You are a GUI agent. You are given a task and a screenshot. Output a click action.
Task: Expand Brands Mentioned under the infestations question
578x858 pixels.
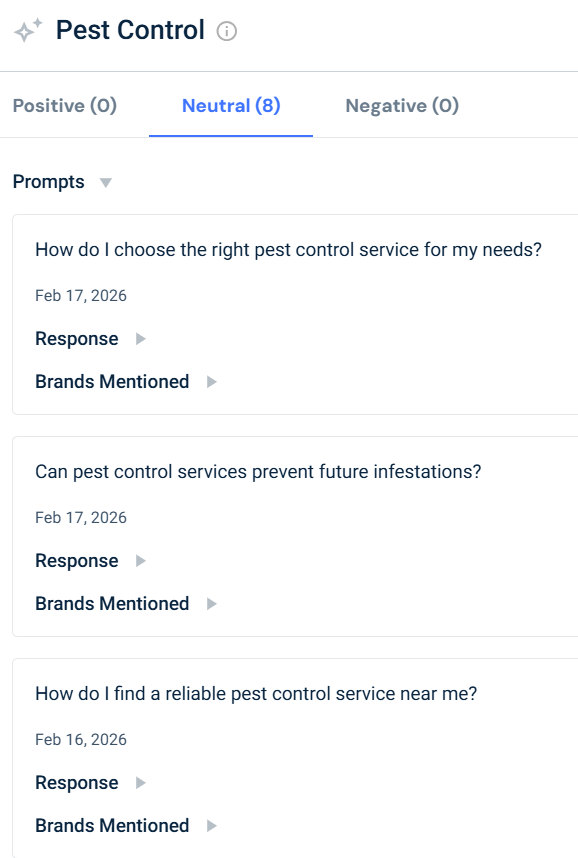pos(112,603)
